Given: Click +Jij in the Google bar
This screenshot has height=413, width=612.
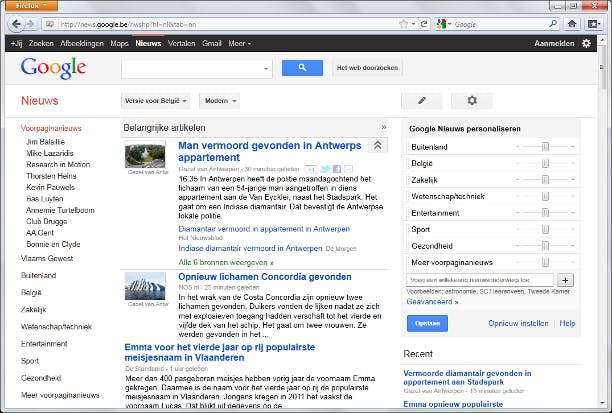Looking at the screenshot, I should click(x=16, y=43).
